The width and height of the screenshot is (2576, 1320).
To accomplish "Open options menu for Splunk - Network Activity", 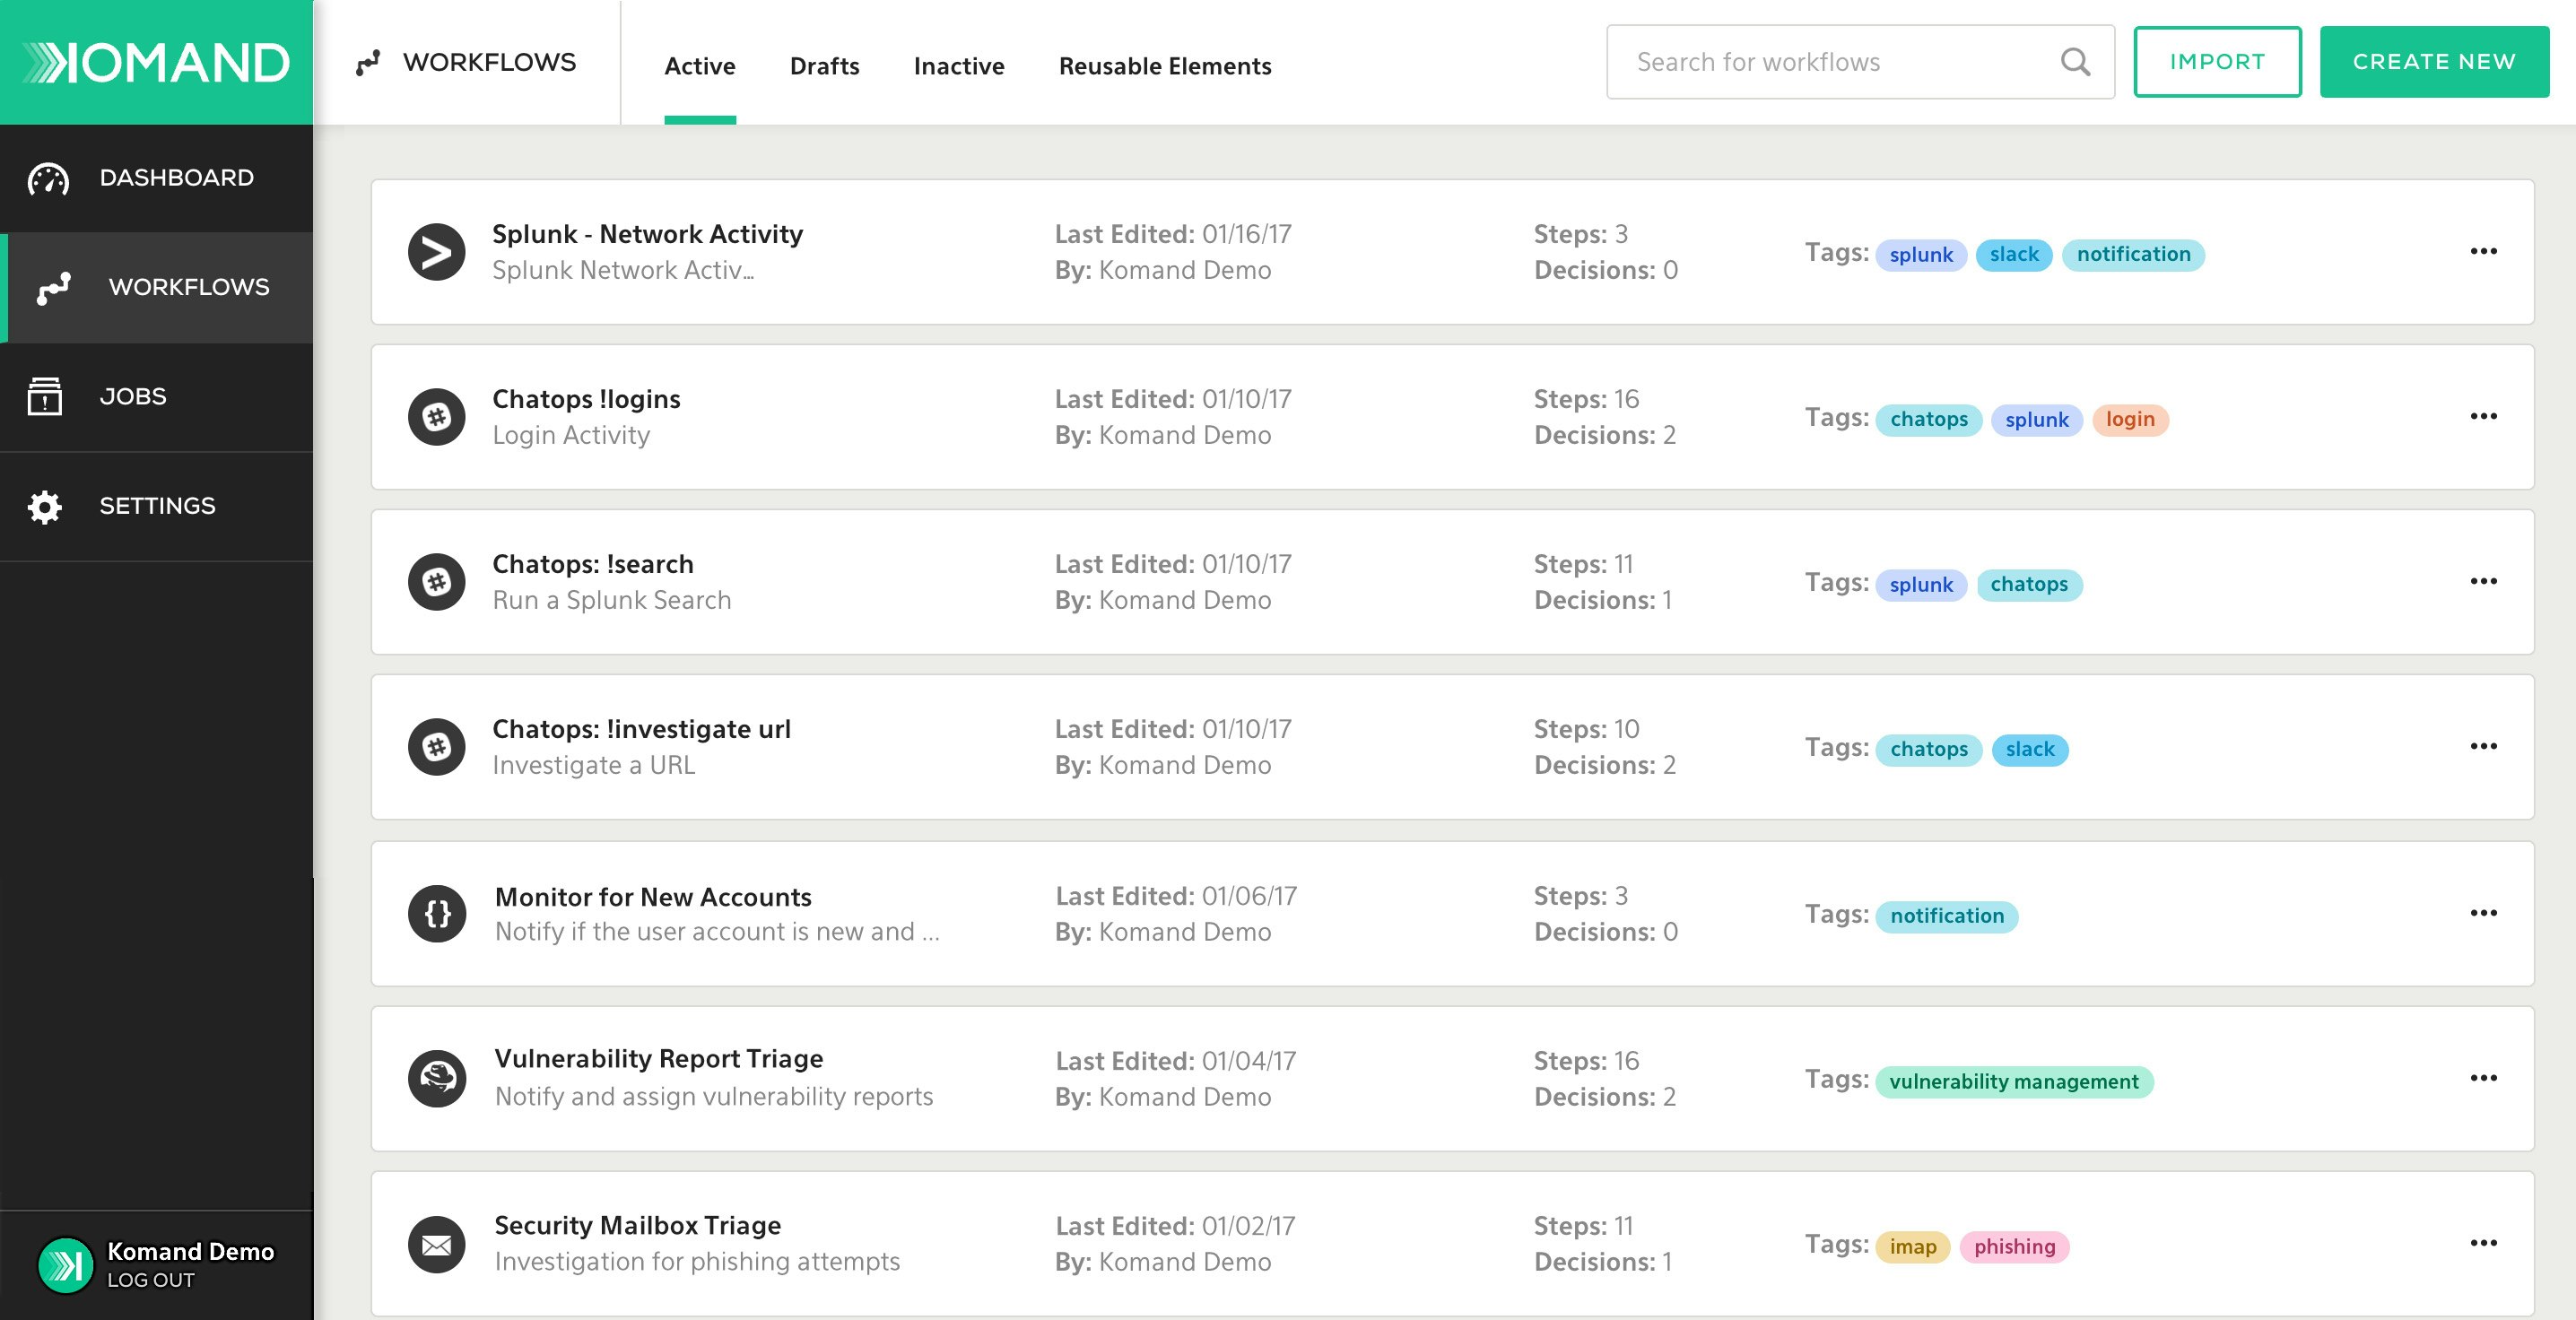I will (2484, 251).
